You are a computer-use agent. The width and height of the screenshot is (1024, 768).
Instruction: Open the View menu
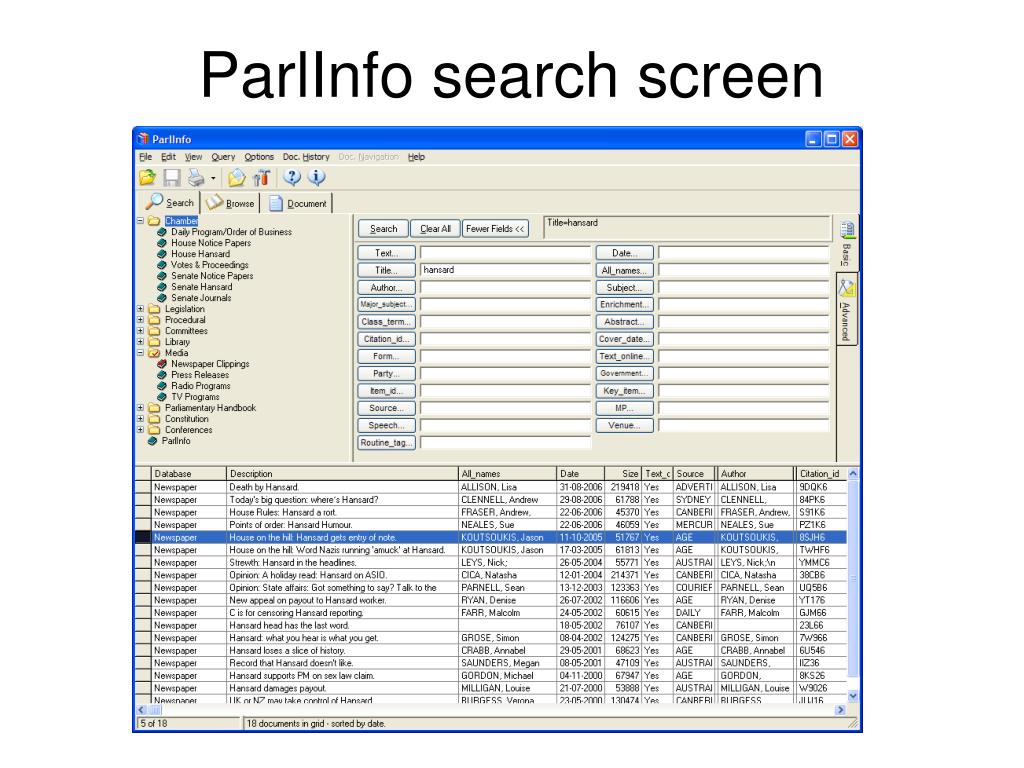tap(193, 157)
